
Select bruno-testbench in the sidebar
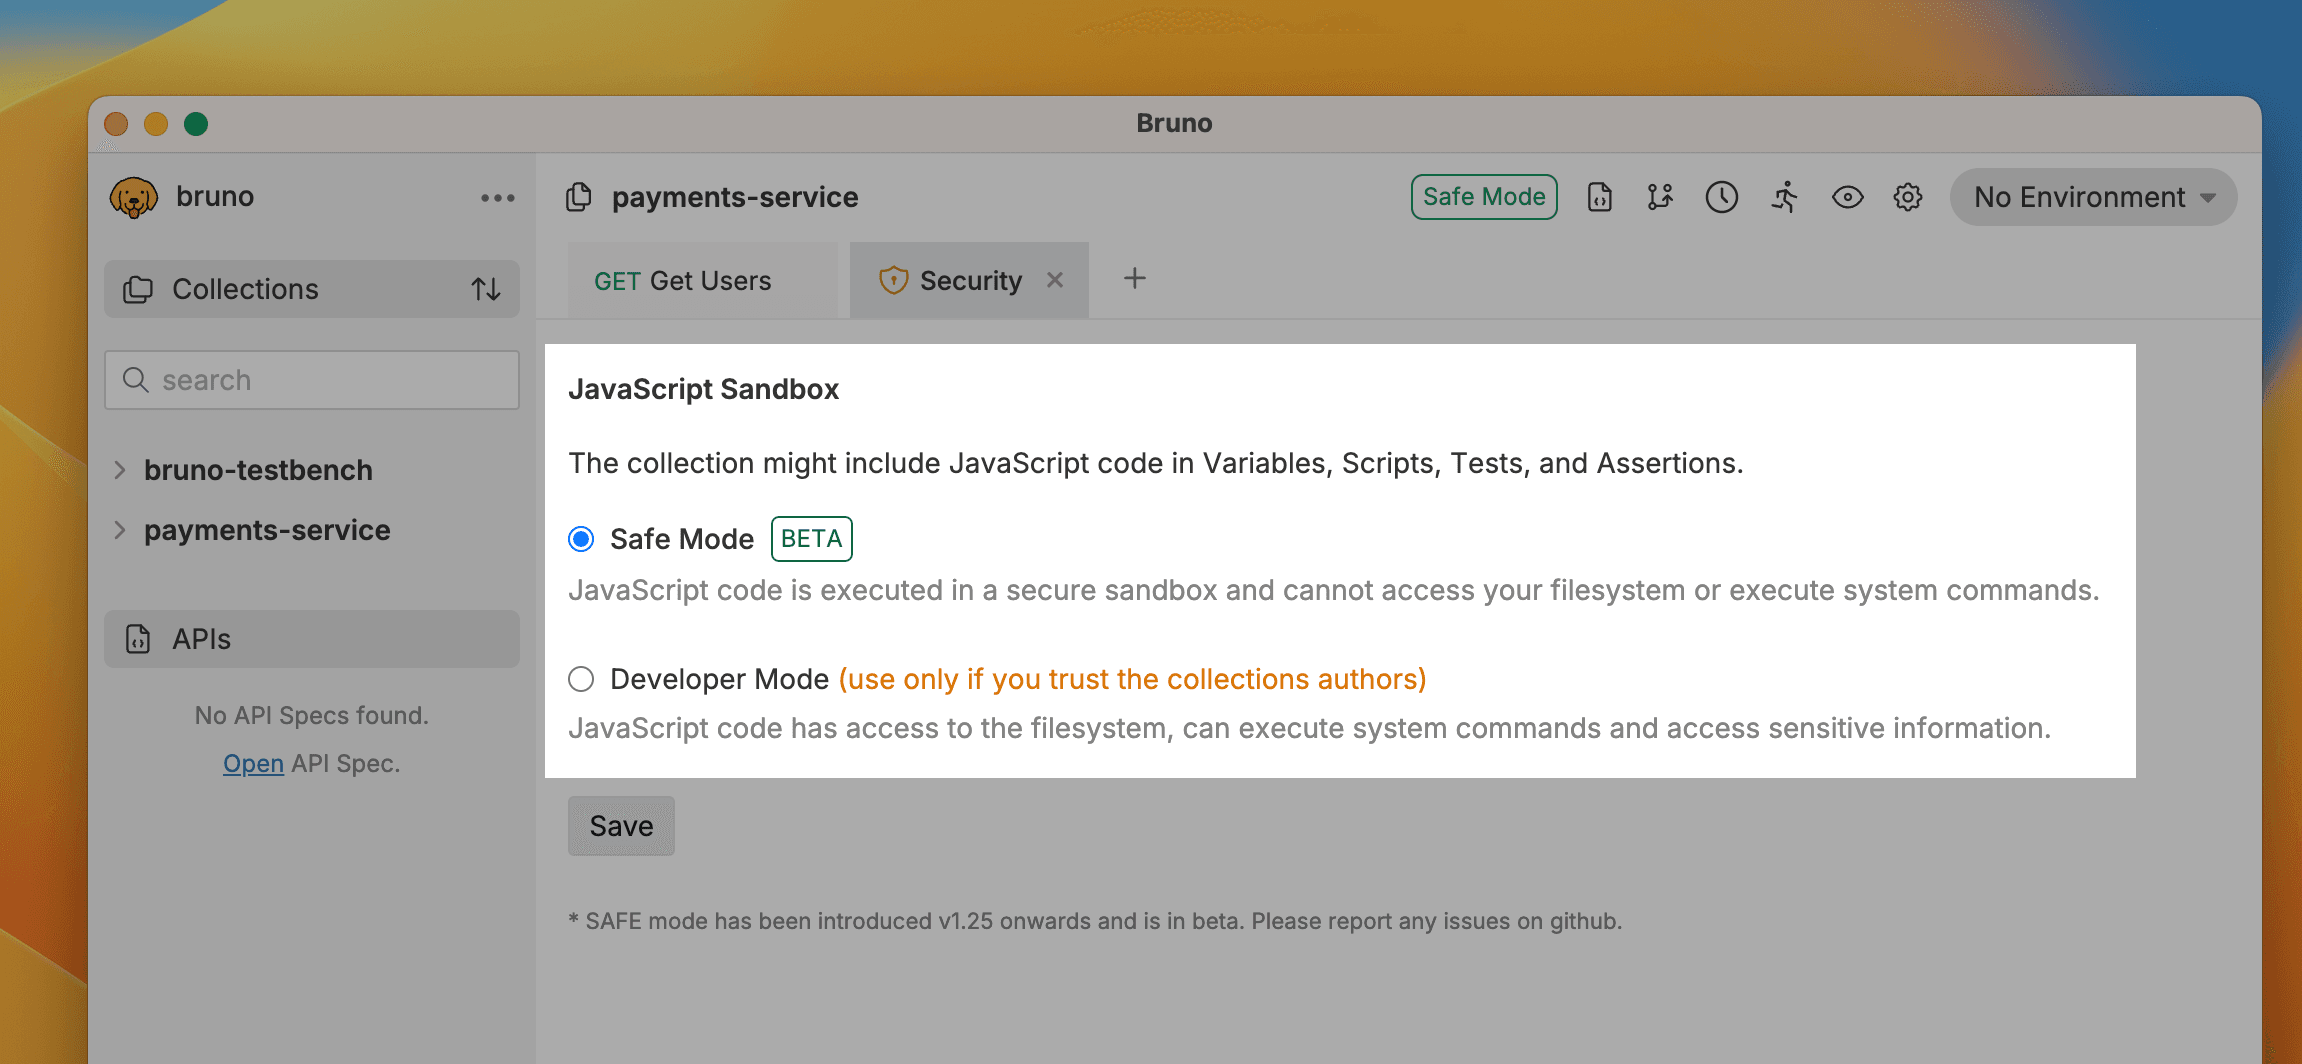258,470
